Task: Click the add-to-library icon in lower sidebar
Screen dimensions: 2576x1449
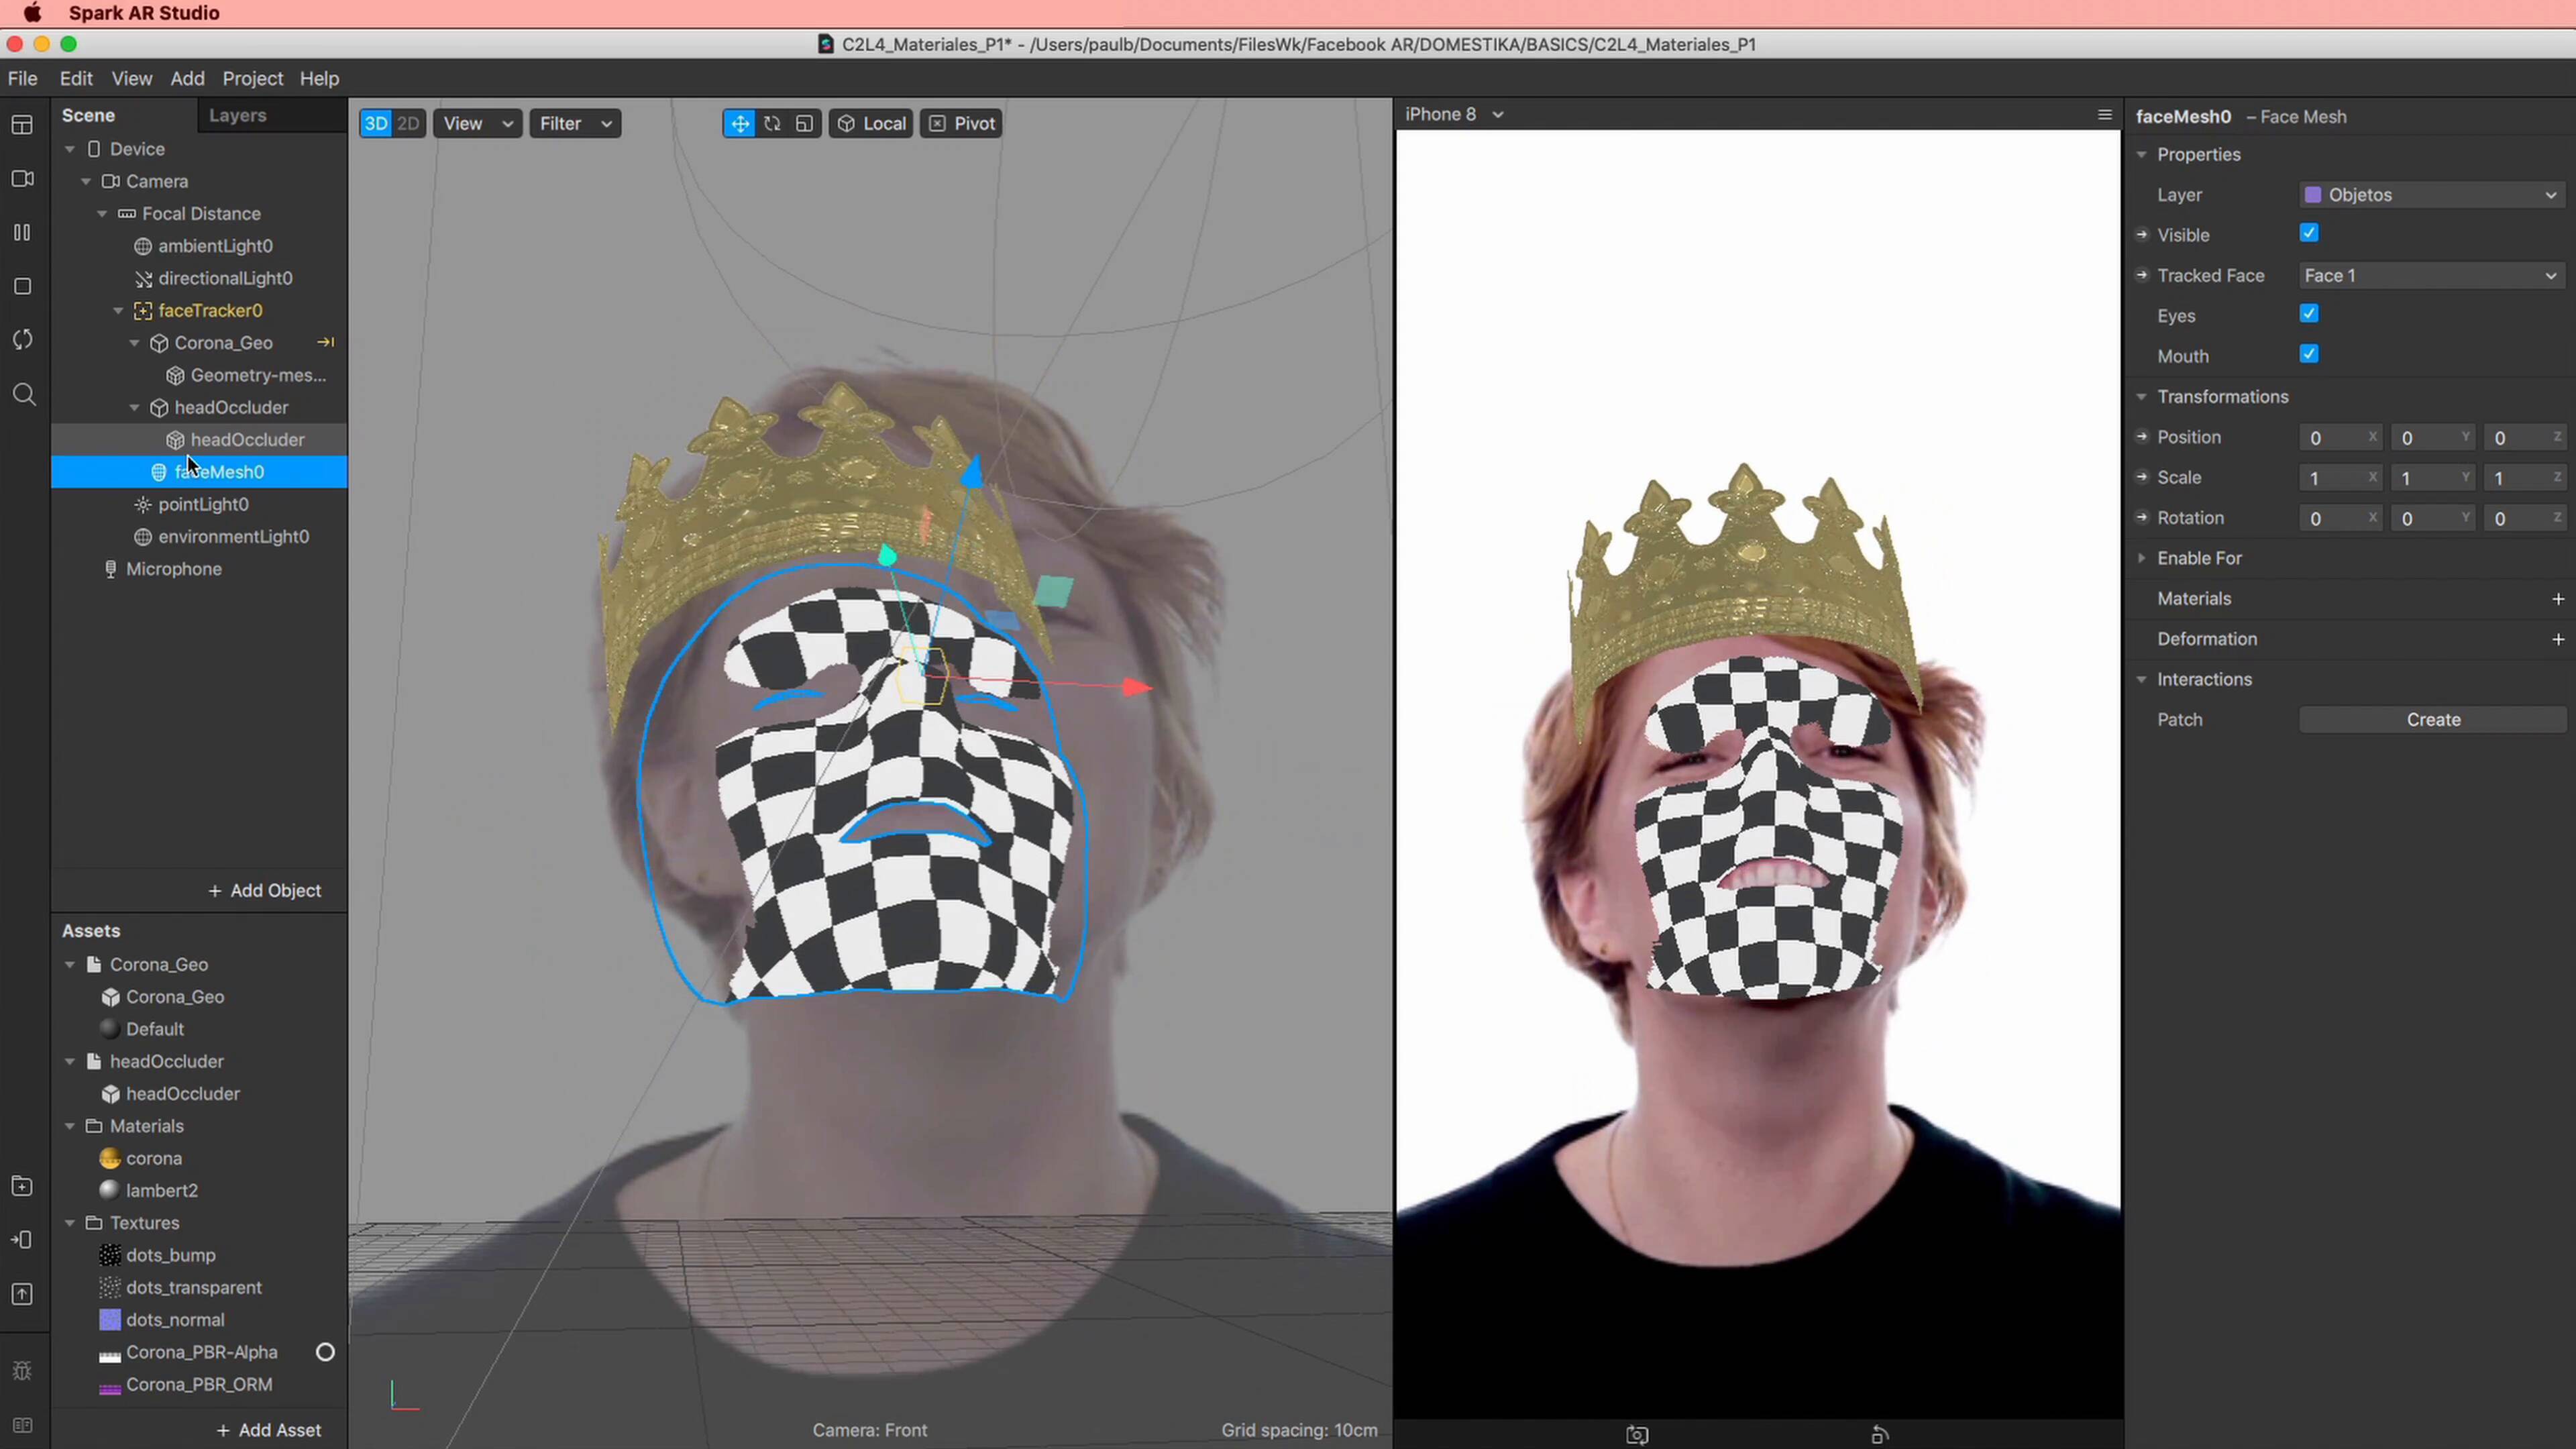Action: click(x=23, y=1187)
